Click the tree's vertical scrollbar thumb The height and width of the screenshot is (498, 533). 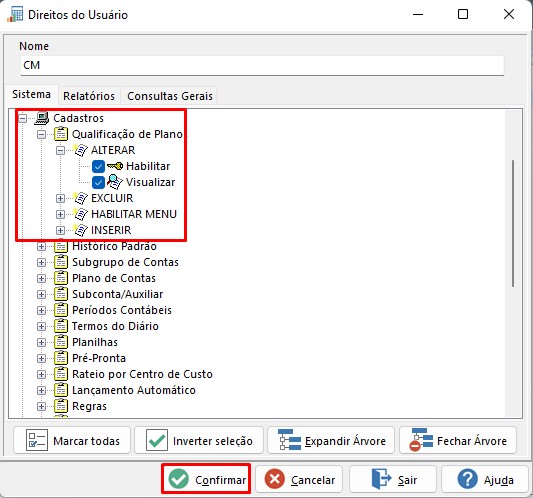tap(513, 223)
